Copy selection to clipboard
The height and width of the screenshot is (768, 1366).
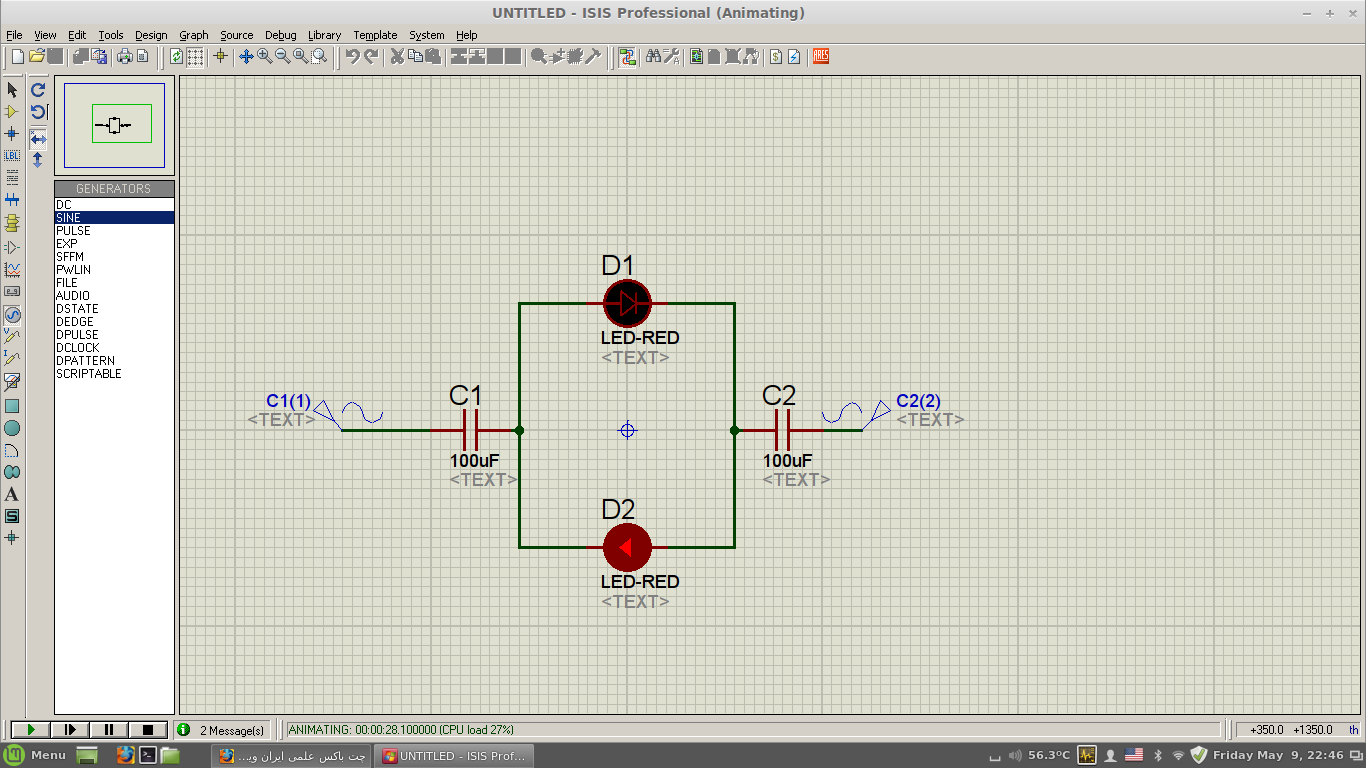(x=415, y=56)
